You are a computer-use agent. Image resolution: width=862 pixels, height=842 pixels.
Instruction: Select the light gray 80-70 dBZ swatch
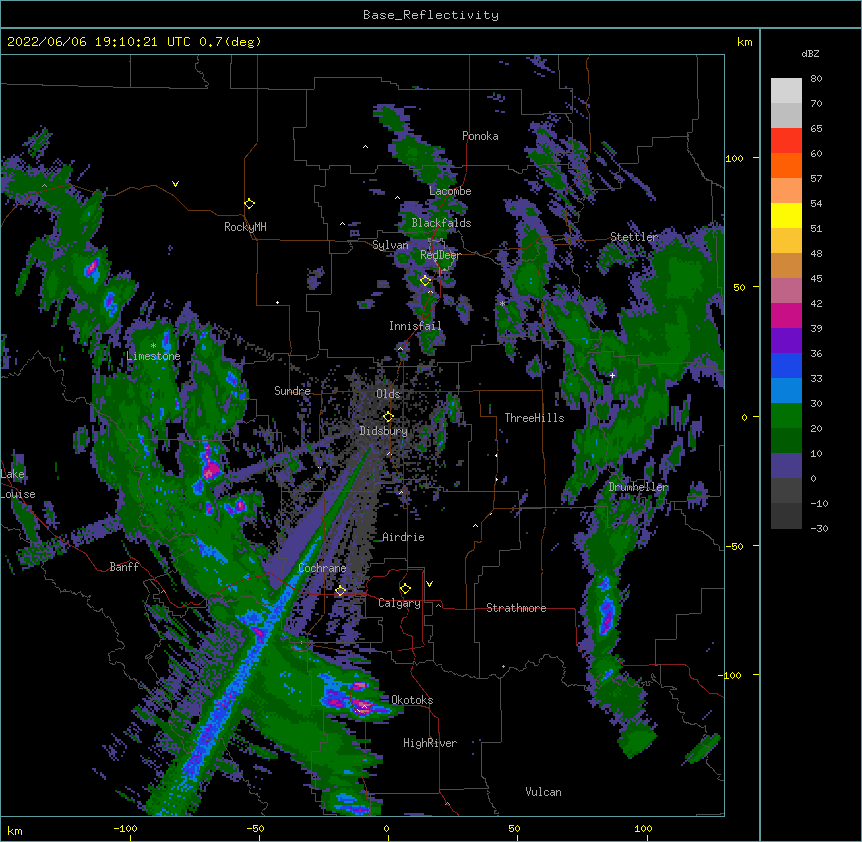click(786, 91)
